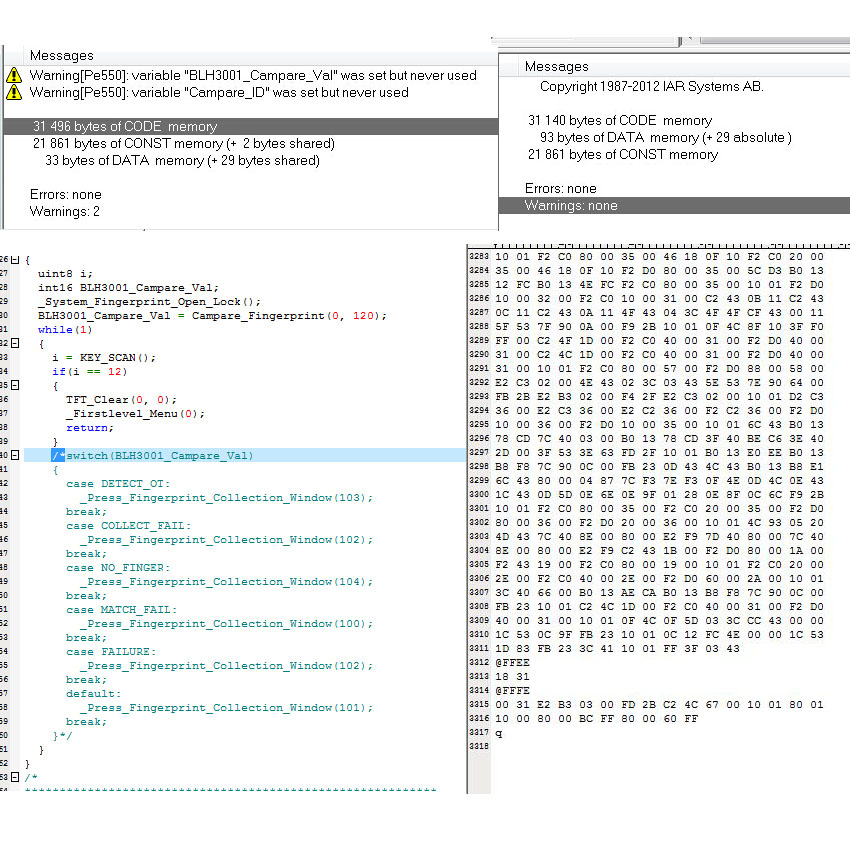Screen dimensions: 850x850
Task: Click _Press_Fingerprint_Collection_Window(100) call
Action: pyautogui.click(x=227, y=624)
